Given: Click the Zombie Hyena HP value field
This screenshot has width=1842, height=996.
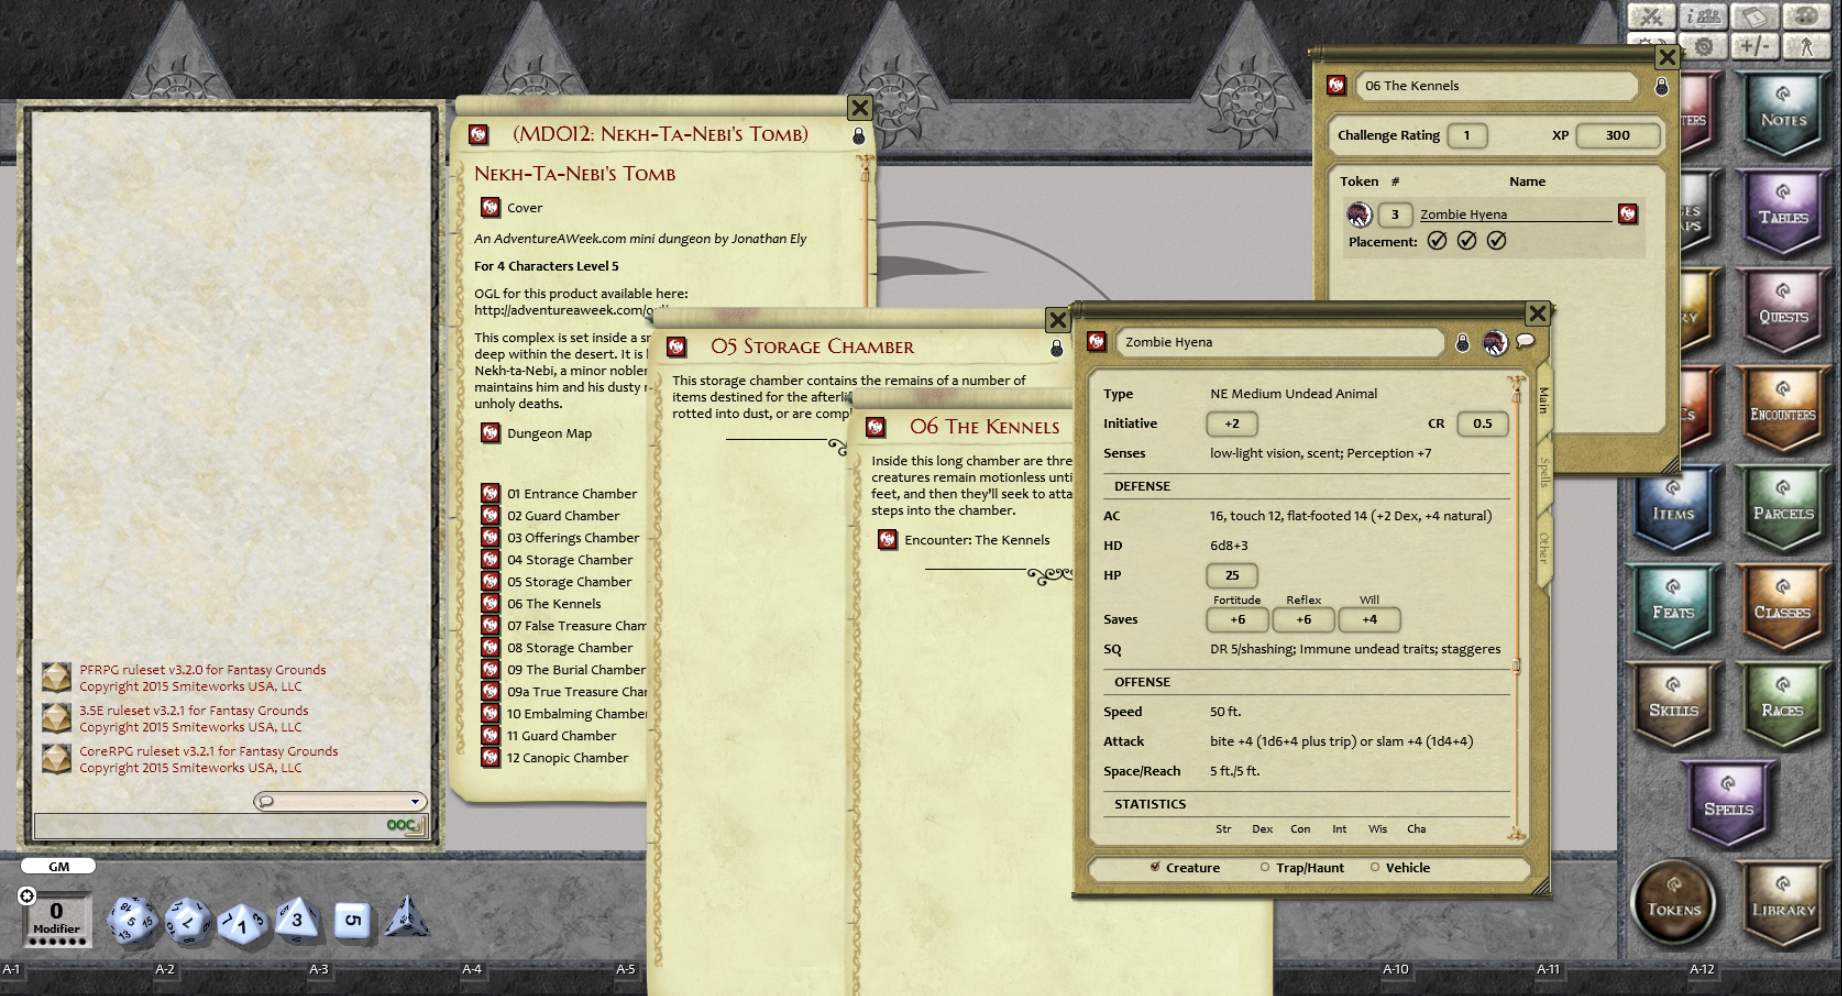Looking at the screenshot, I should point(1232,575).
